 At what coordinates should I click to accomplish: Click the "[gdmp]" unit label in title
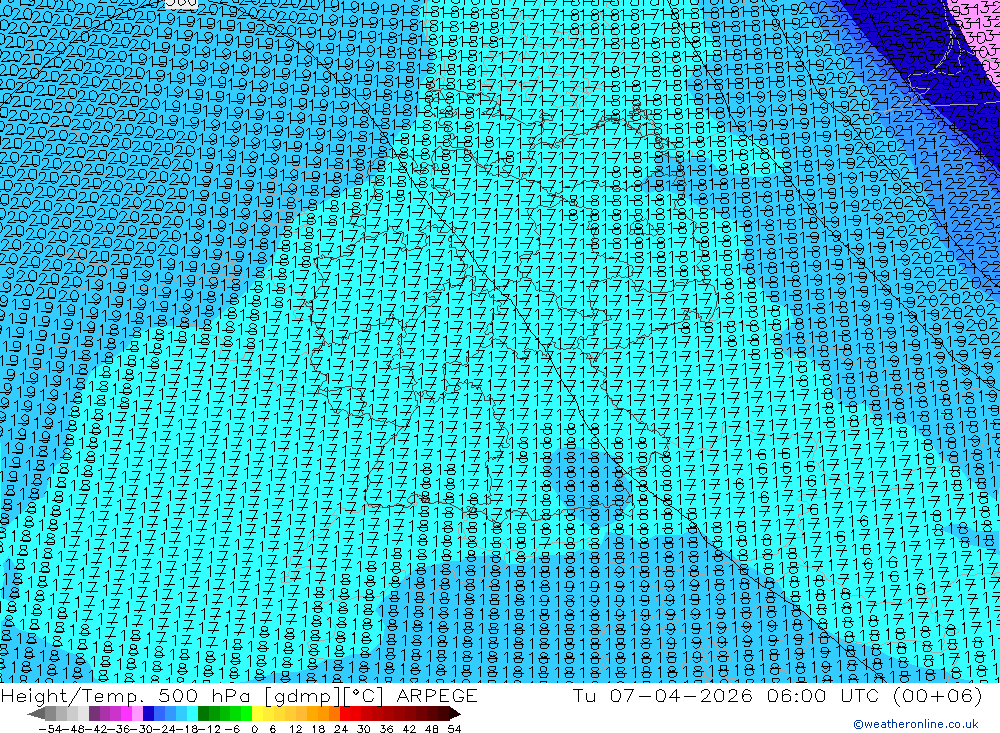point(302,696)
